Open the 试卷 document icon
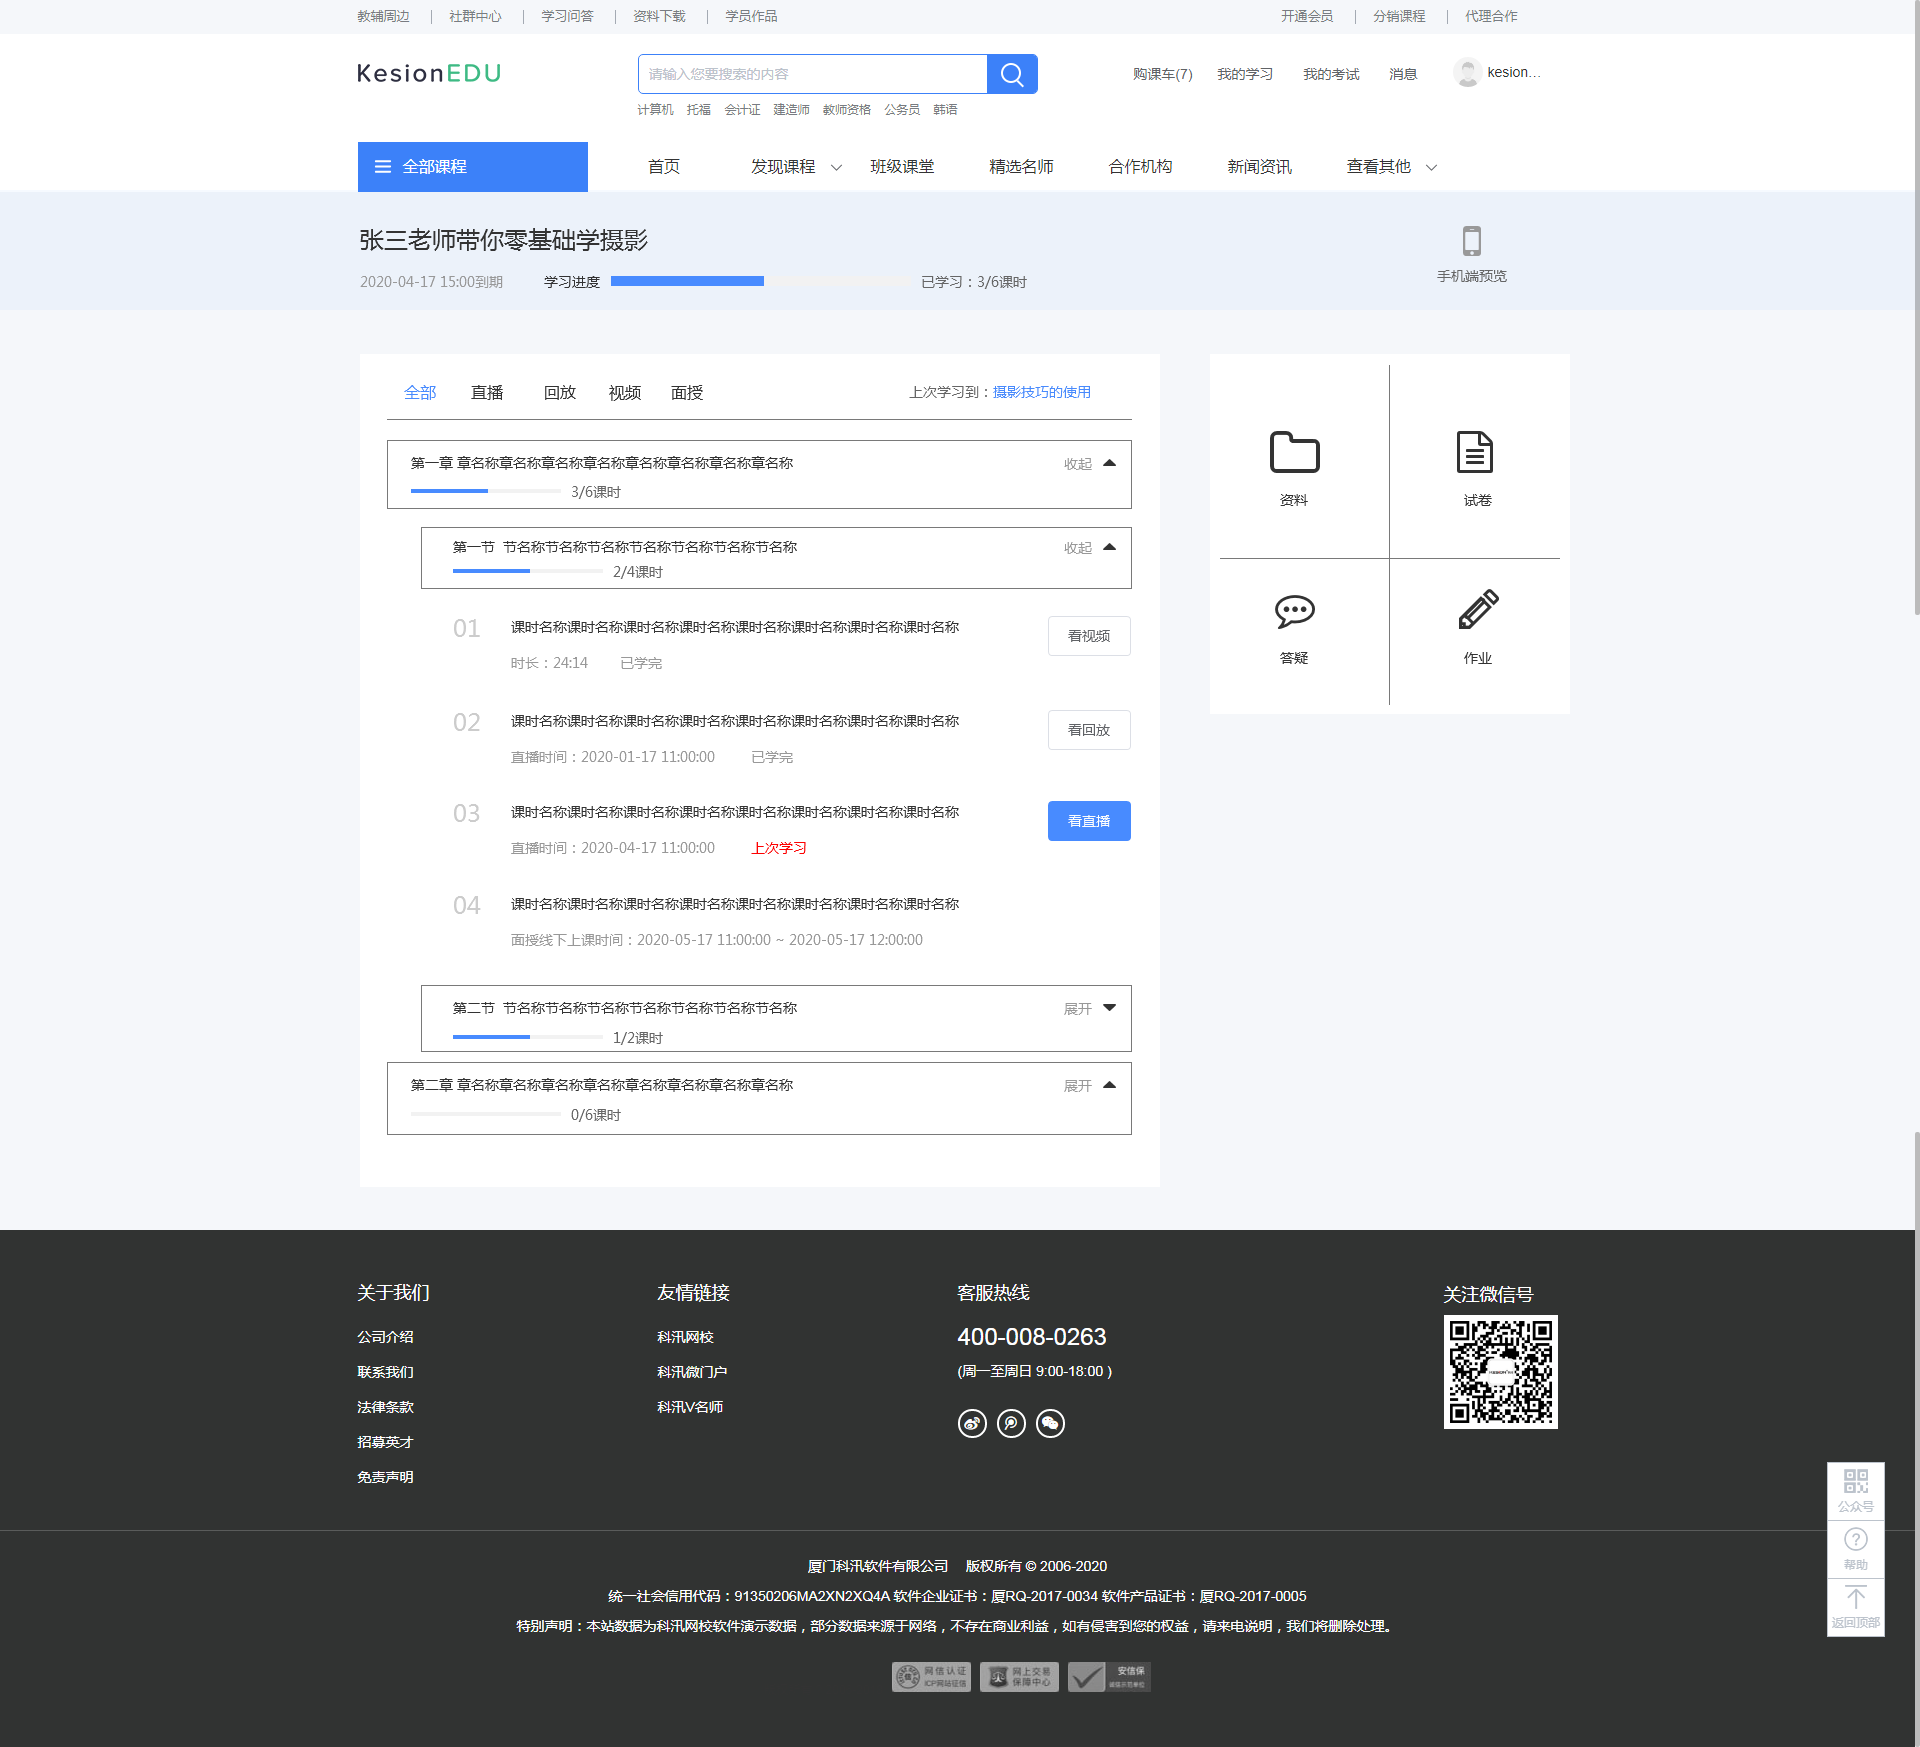Image resolution: width=1920 pixels, height=1747 pixels. point(1475,453)
